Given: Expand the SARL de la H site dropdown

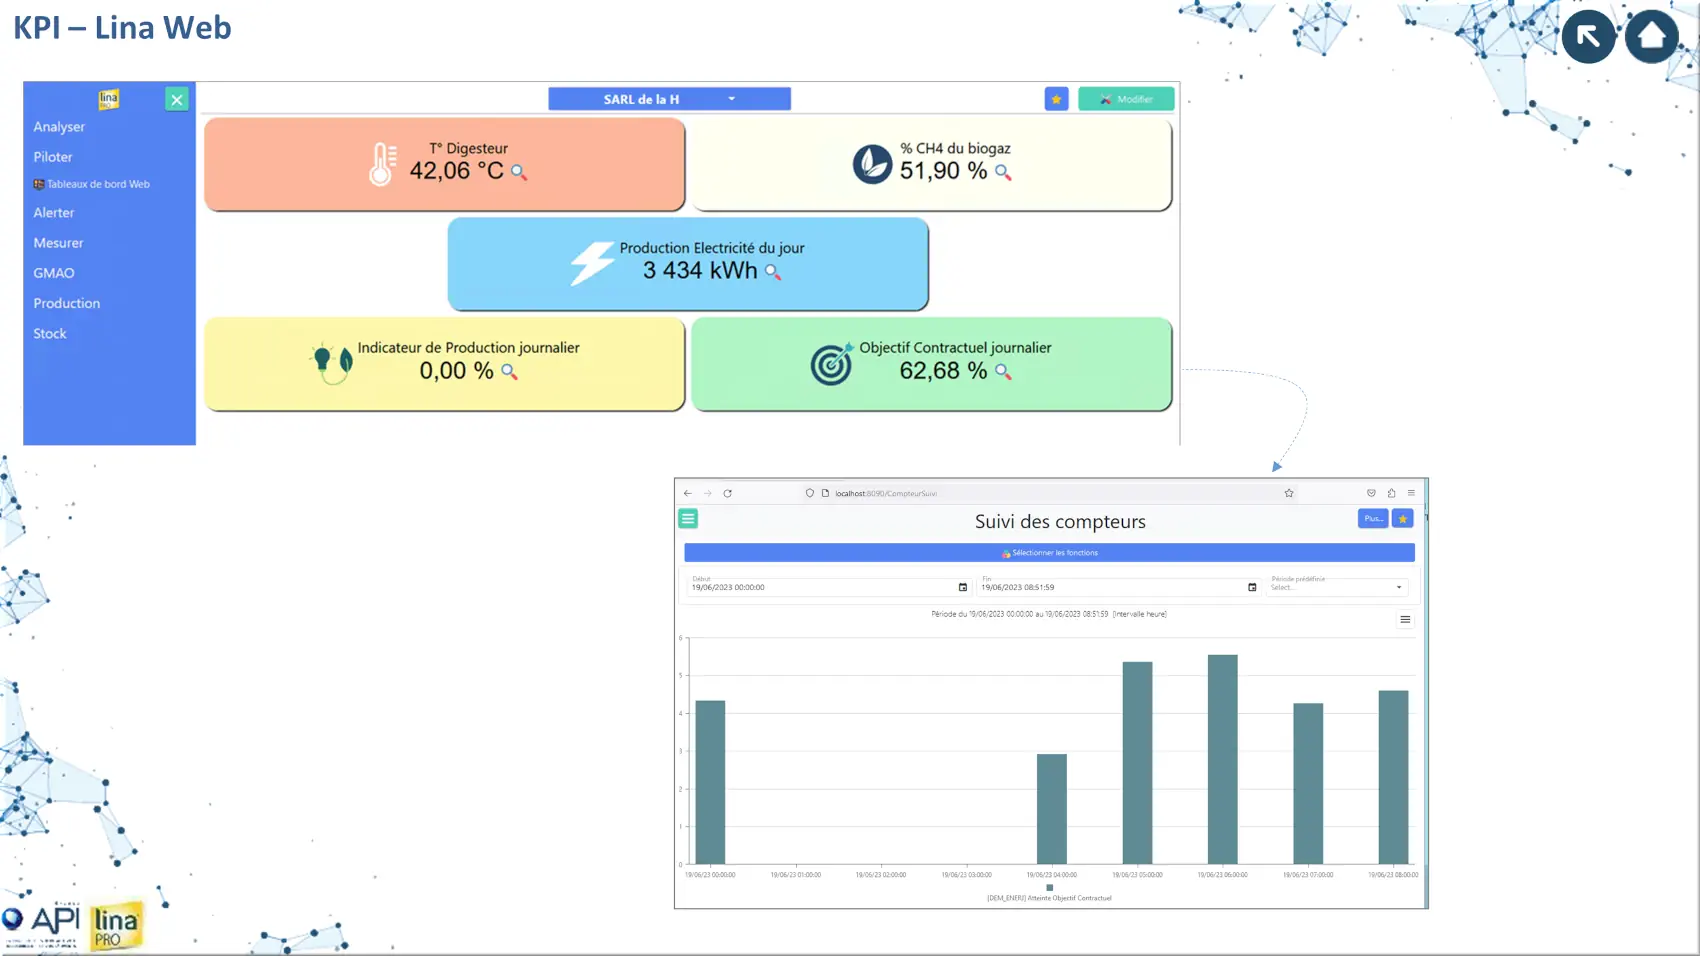Looking at the screenshot, I should (x=669, y=99).
